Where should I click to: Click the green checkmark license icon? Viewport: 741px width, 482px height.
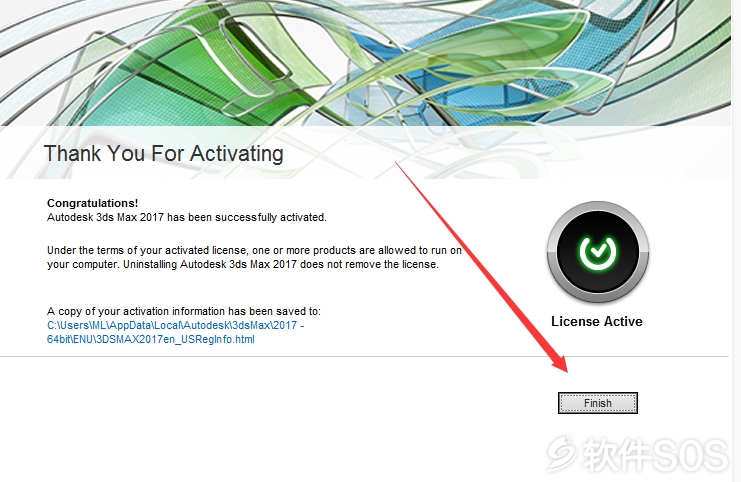point(598,252)
